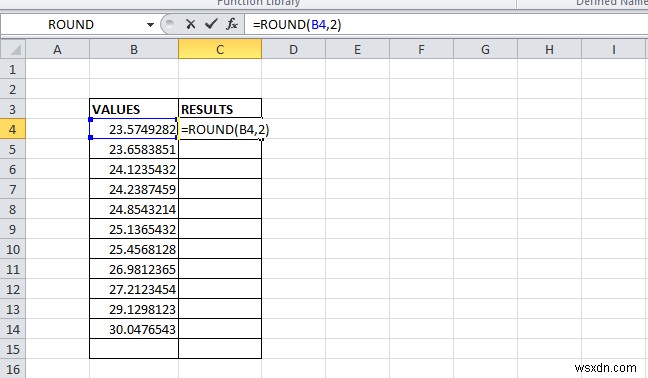The width and height of the screenshot is (648, 378).
Task: Select column H header
Action: (x=549, y=50)
